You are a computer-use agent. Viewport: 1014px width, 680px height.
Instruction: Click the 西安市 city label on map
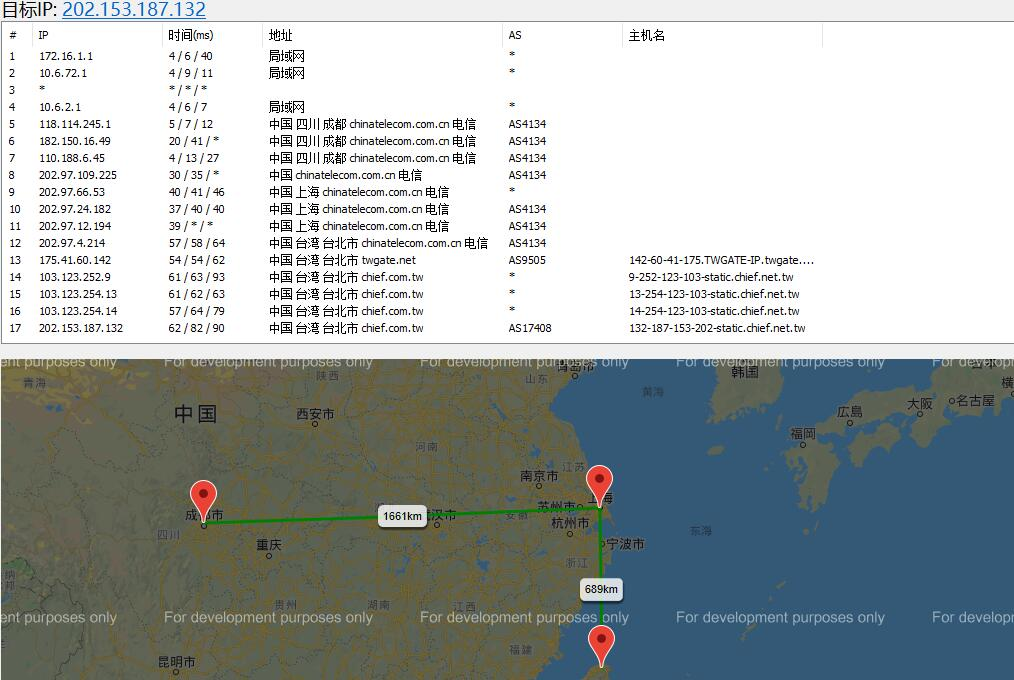pos(315,414)
